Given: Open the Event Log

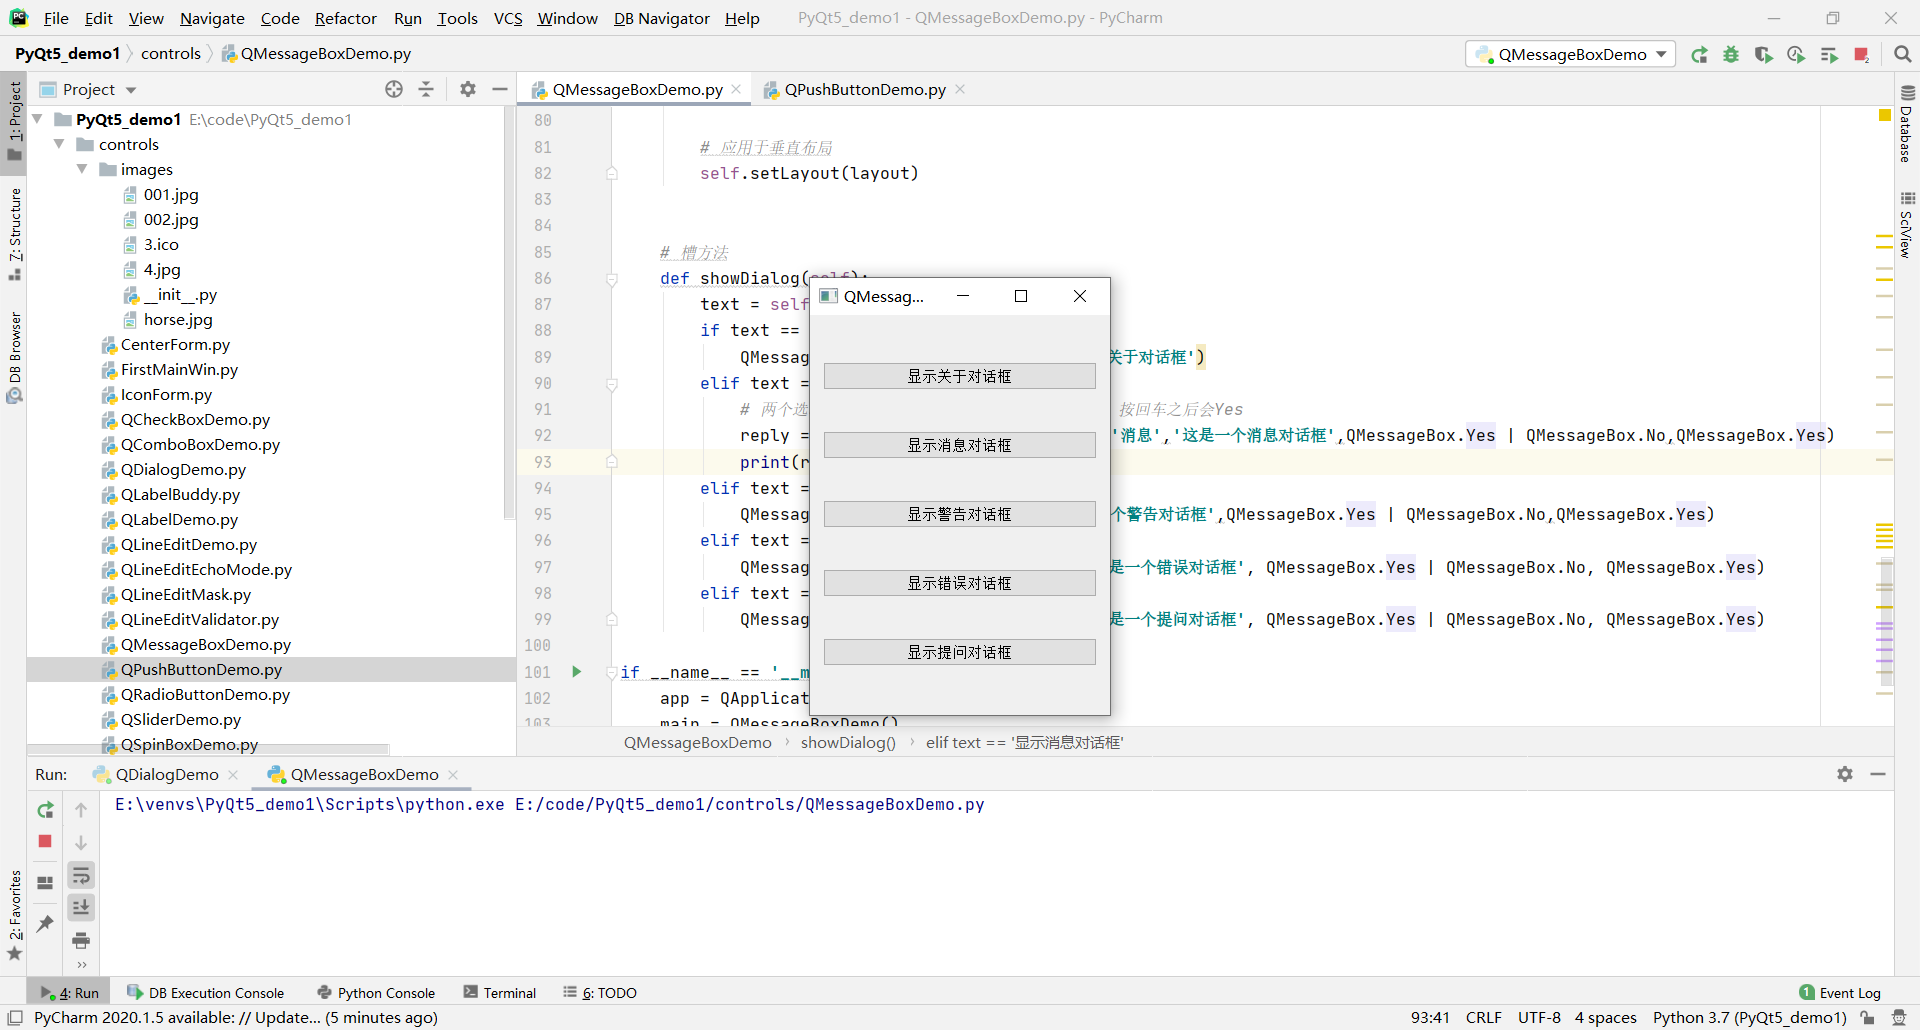Looking at the screenshot, I should pyautogui.click(x=1840, y=993).
